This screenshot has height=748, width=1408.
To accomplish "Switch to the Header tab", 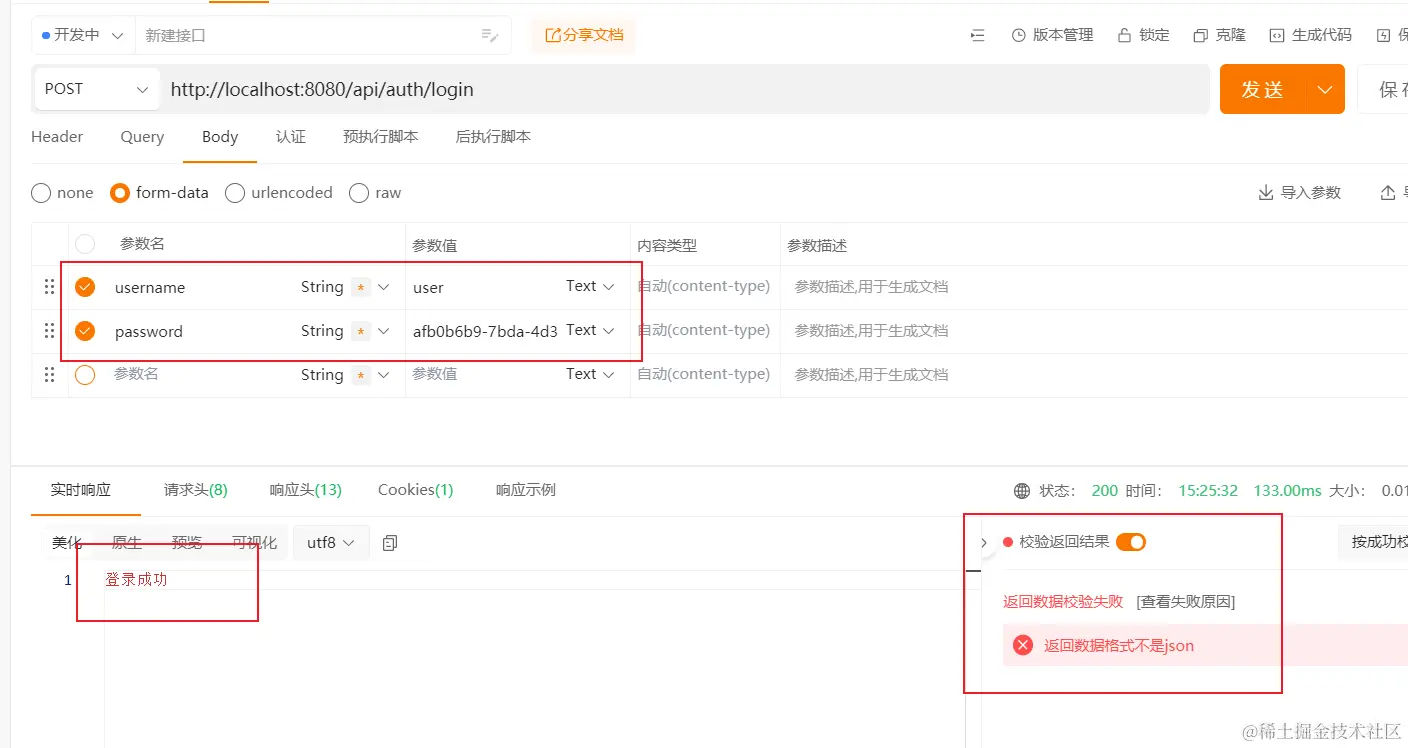I will tap(57, 137).
